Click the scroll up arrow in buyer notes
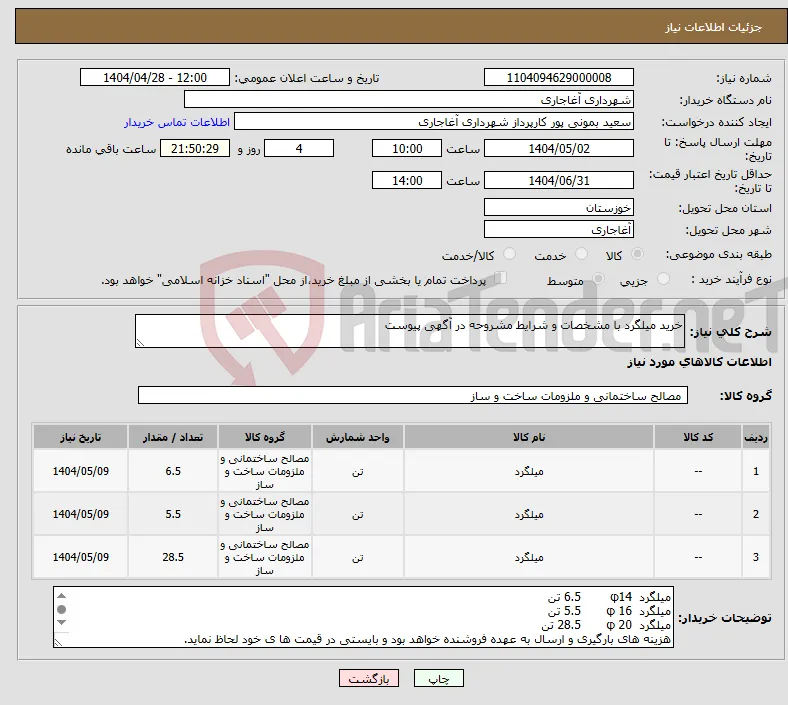The image size is (788, 705). click(61, 596)
